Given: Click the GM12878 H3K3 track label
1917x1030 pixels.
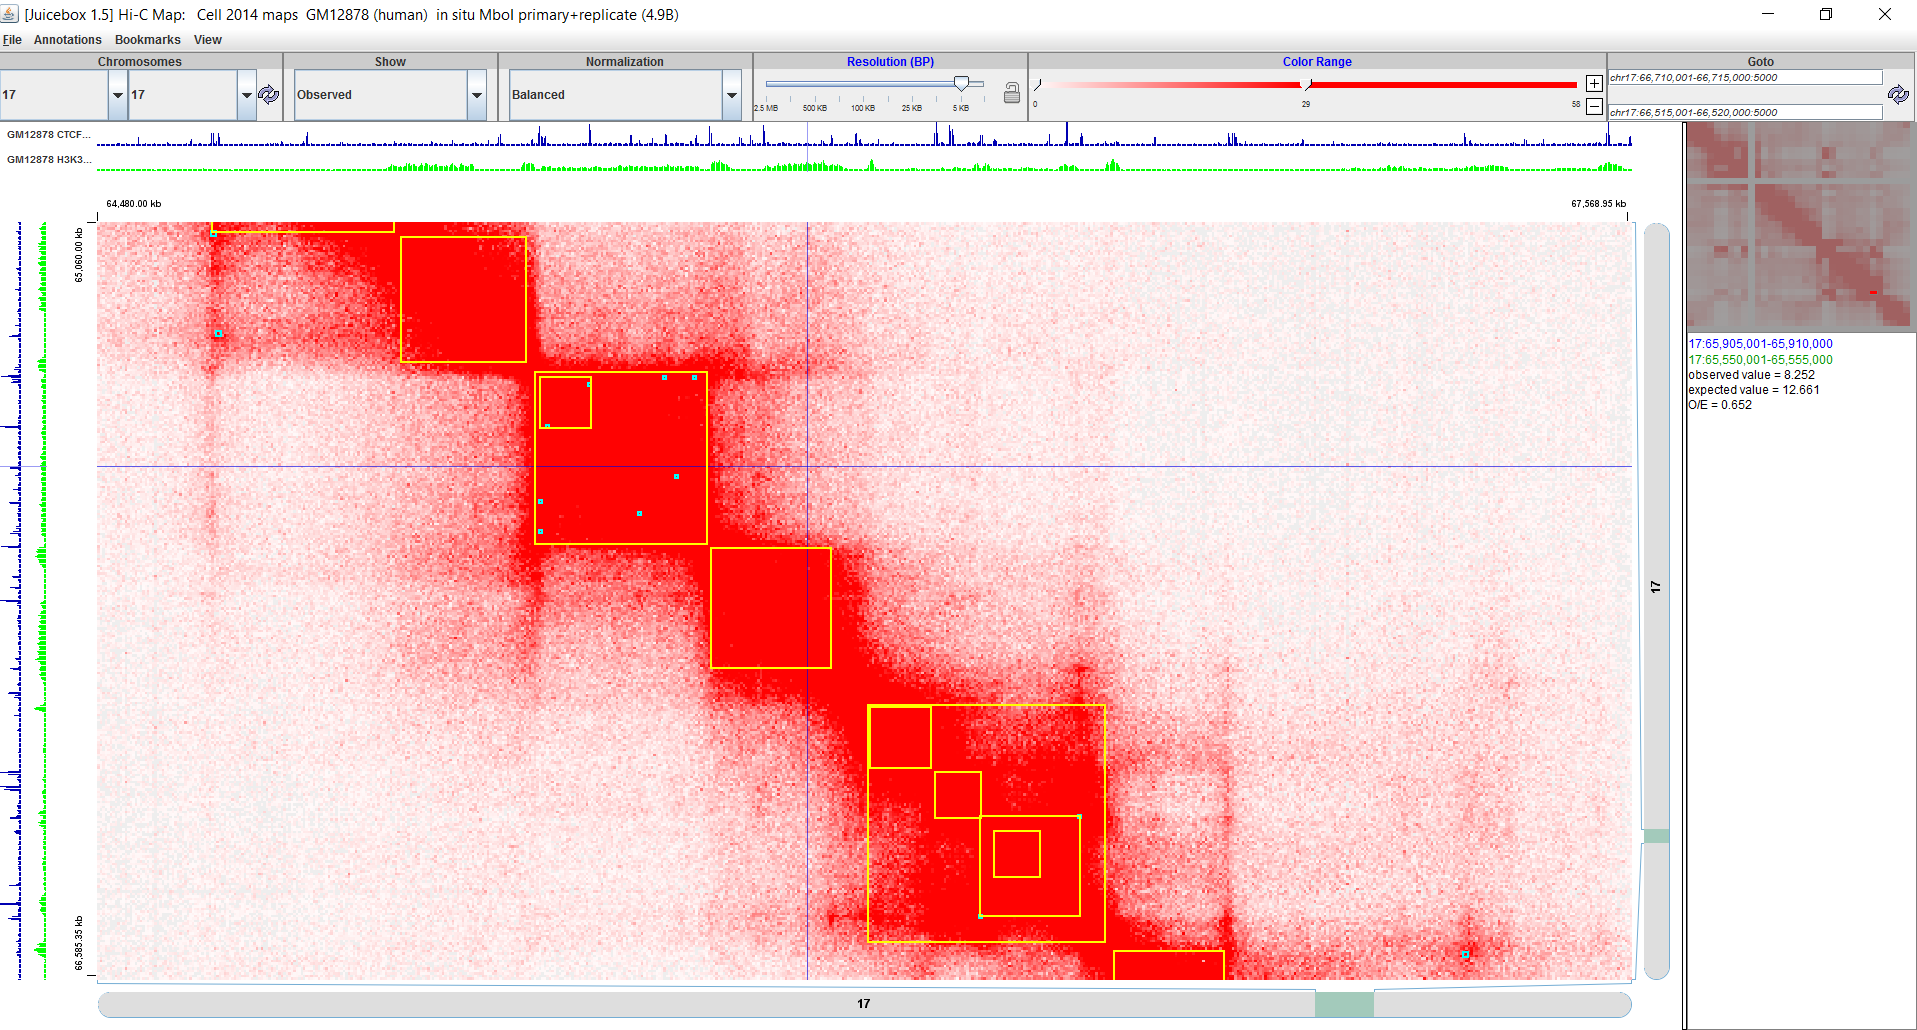Looking at the screenshot, I should click(48, 159).
